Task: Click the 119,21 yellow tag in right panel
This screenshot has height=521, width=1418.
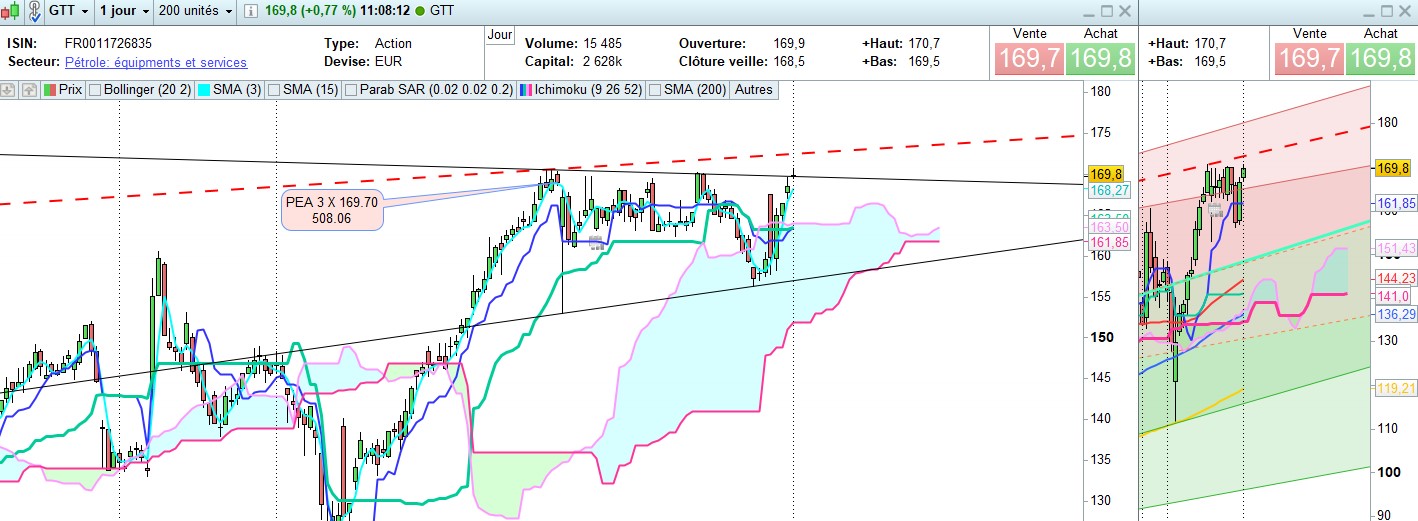Action: coord(1397,388)
